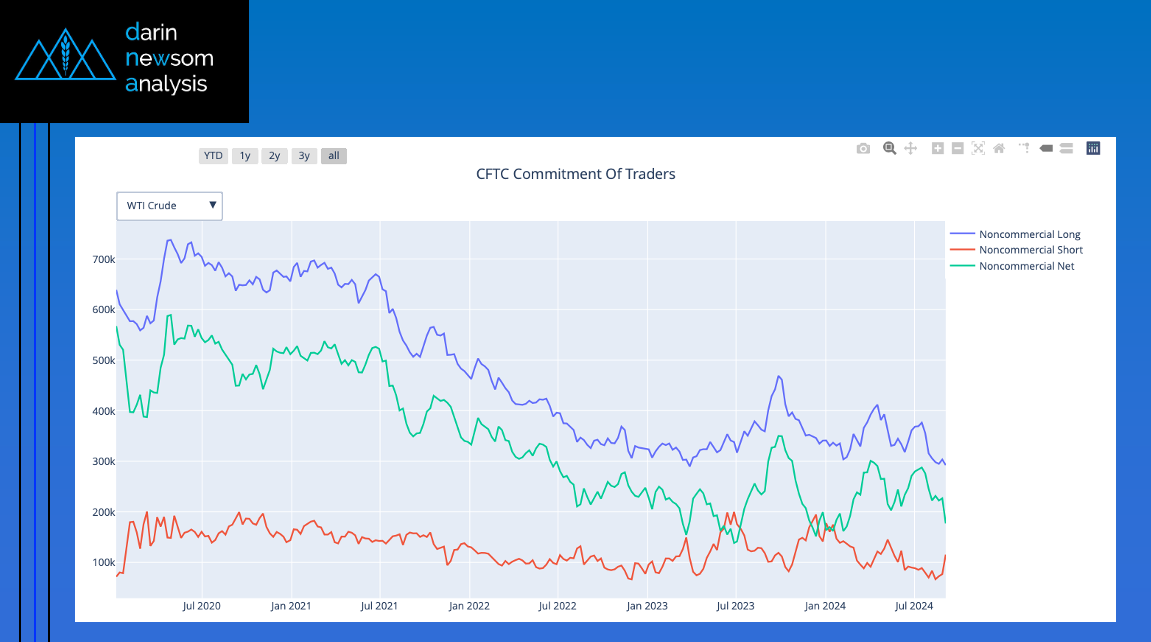This screenshot has width=1151, height=642.
Task: Download plot as PNG with camera icon
Action: click(x=863, y=148)
